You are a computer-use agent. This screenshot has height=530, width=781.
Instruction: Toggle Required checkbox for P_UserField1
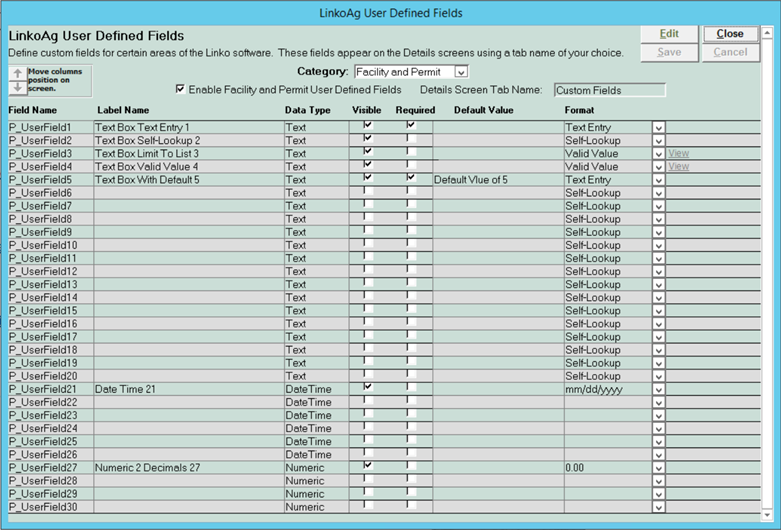pos(411,125)
